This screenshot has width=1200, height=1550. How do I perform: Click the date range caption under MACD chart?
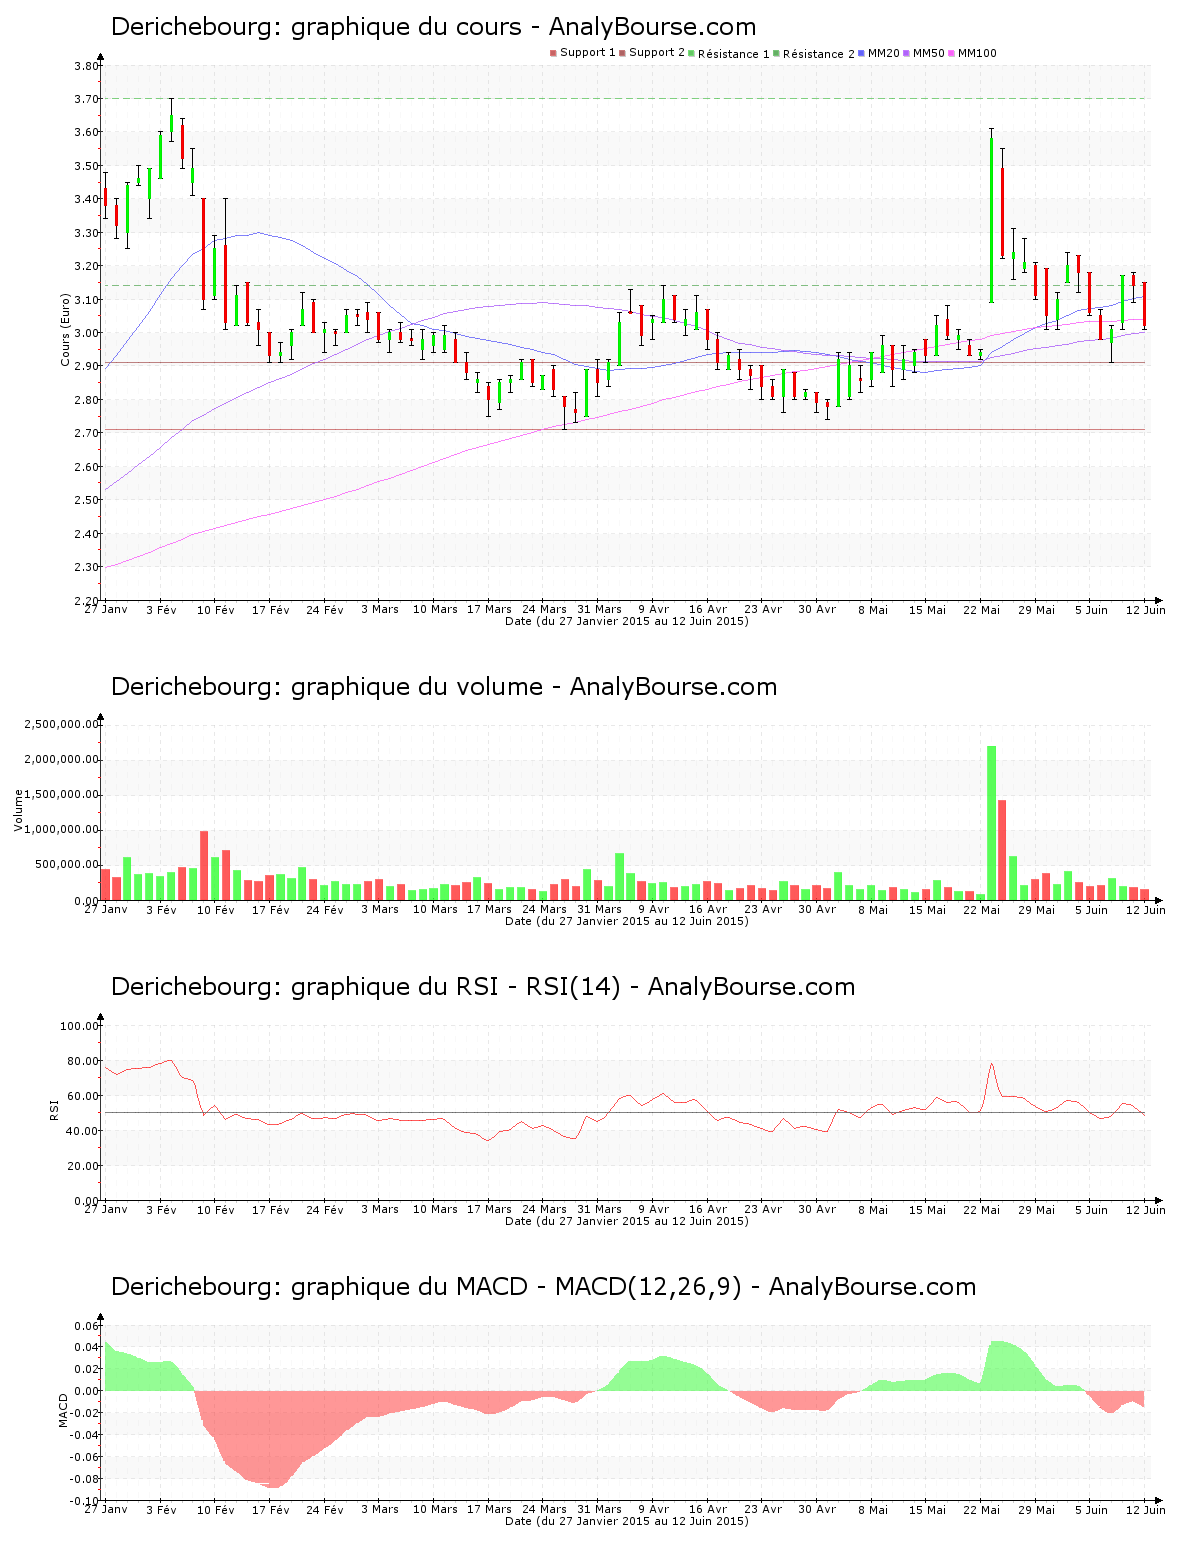[x=627, y=1521]
